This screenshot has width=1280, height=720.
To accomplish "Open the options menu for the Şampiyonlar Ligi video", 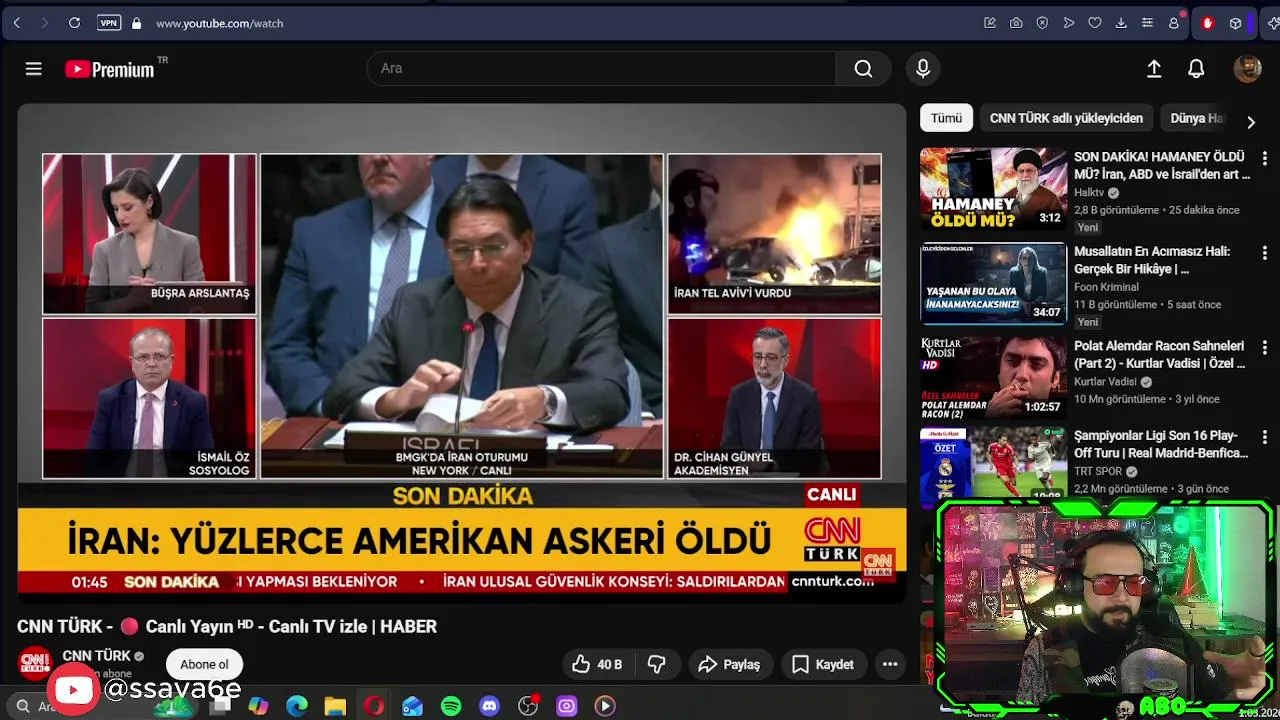I will click(1265, 437).
